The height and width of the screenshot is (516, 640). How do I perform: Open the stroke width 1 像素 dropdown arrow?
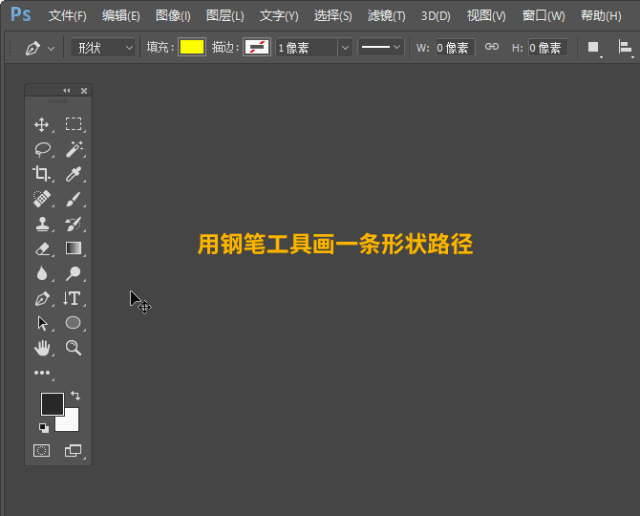coord(345,48)
